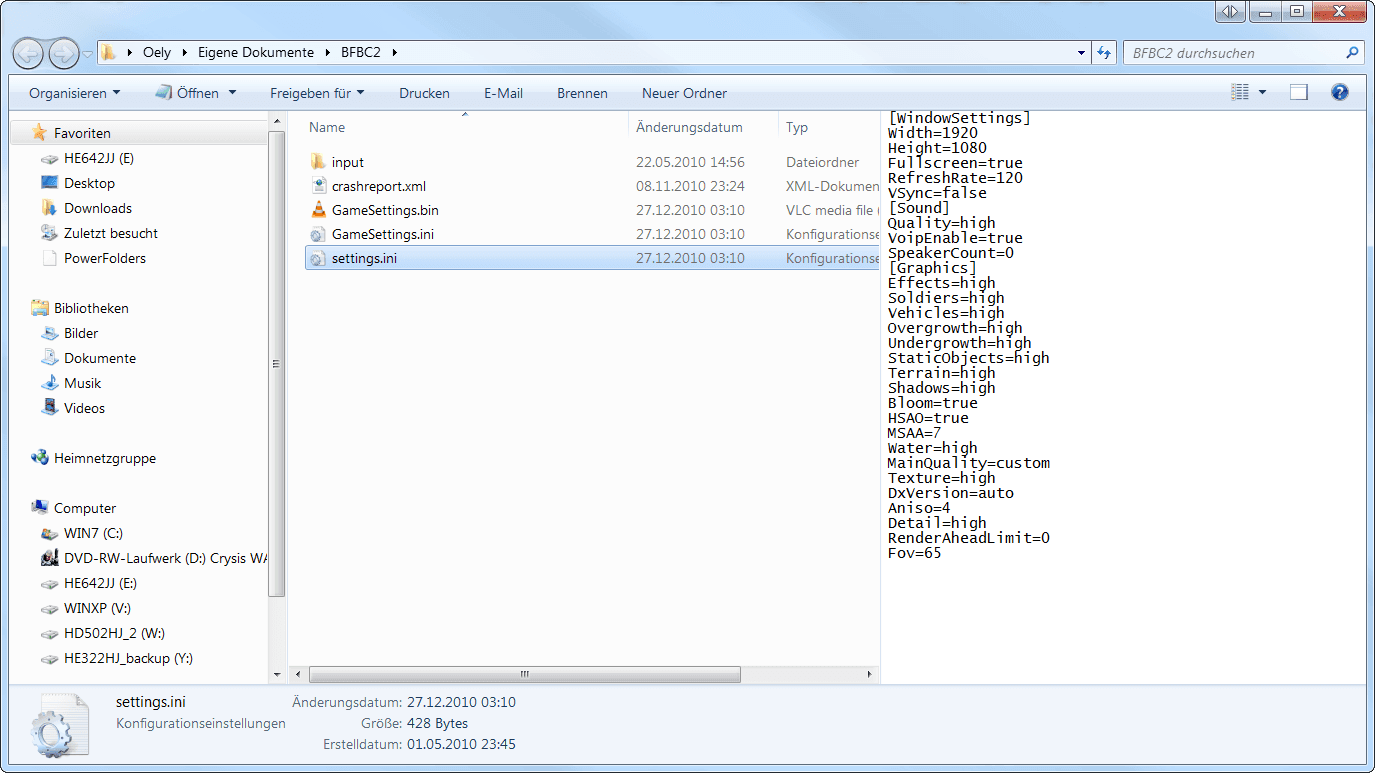Screen dimensions: 1375x773
Task: Select GameSettings.ini gear icon
Action: [x=318, y=234]
